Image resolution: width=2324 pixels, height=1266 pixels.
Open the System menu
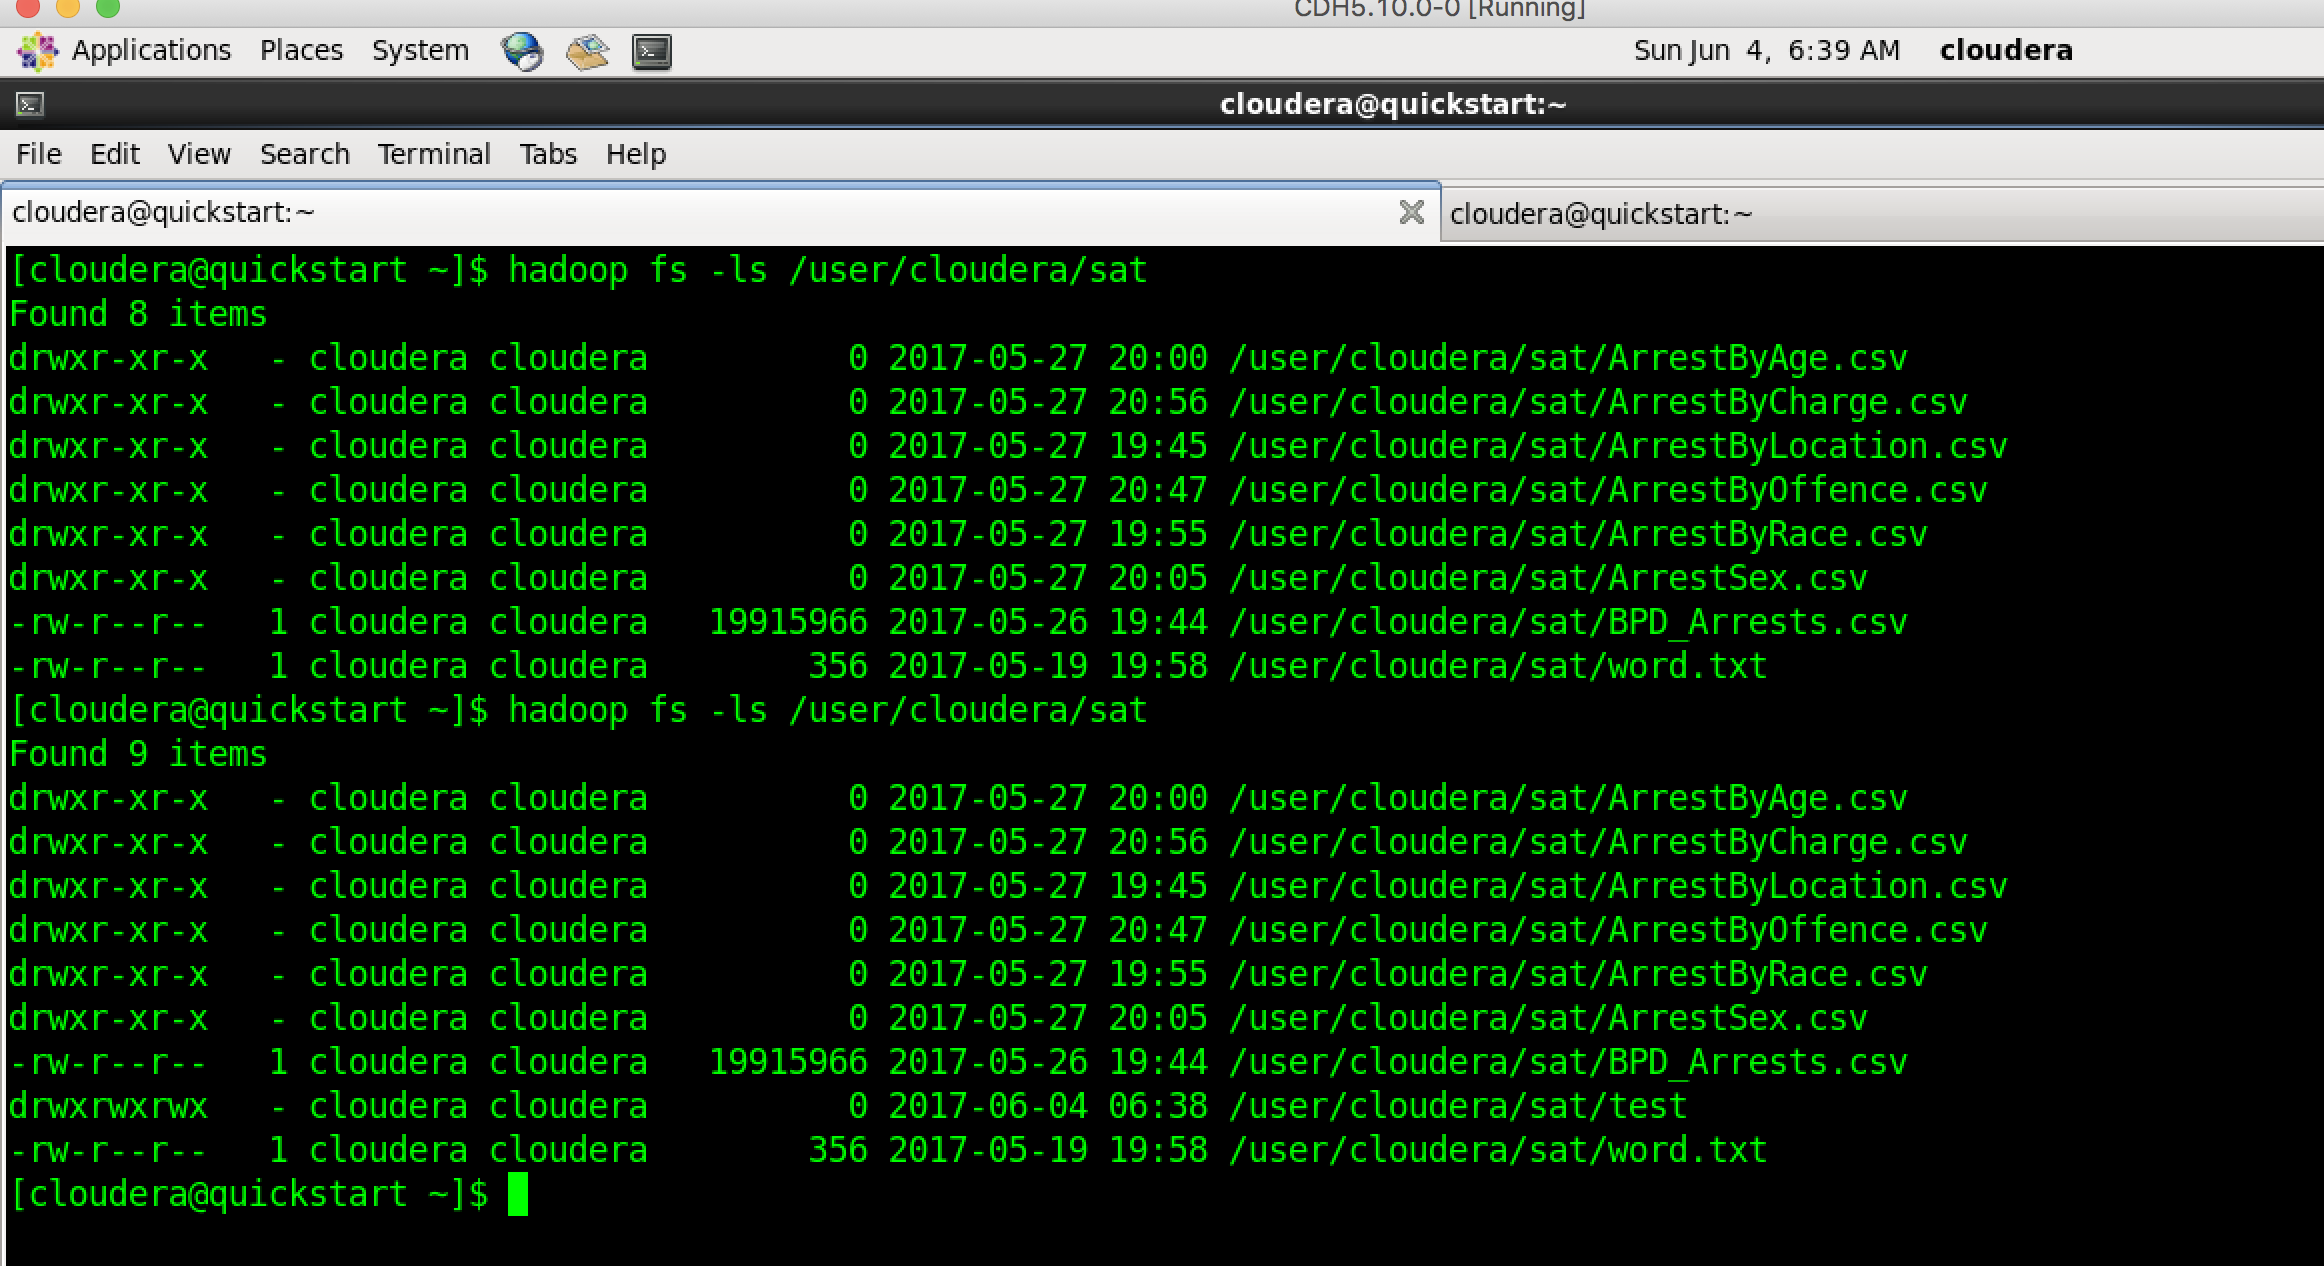coord(420,51)
